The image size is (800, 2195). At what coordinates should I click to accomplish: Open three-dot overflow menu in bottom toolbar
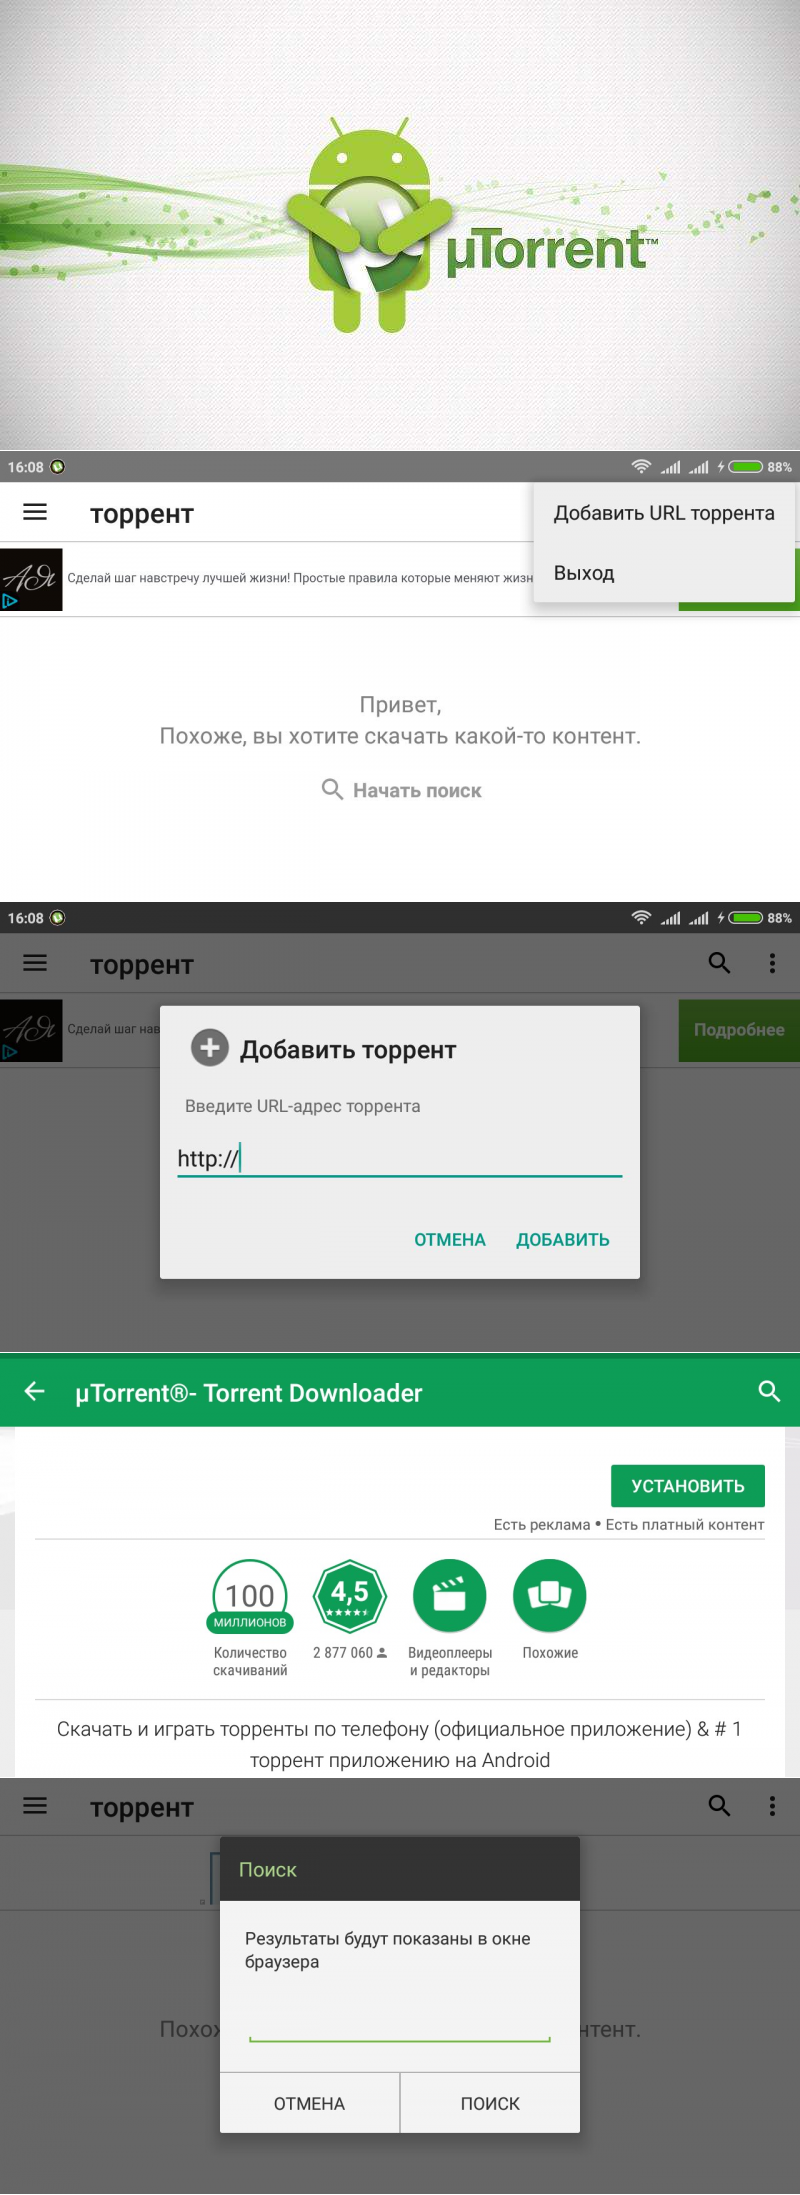(x=772, y=1806)
